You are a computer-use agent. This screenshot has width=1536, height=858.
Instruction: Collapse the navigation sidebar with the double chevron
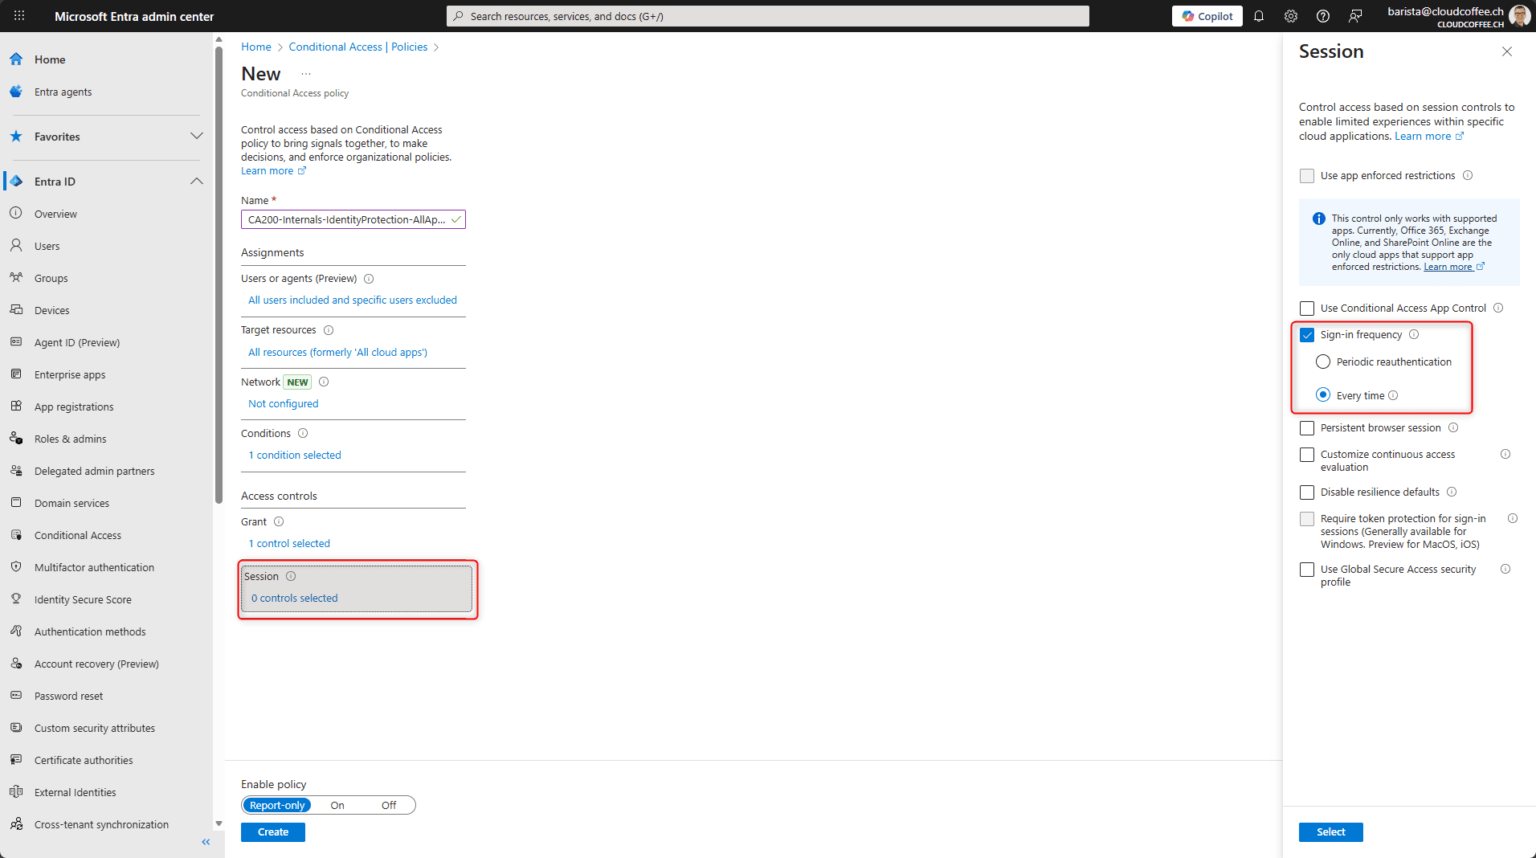205,842
